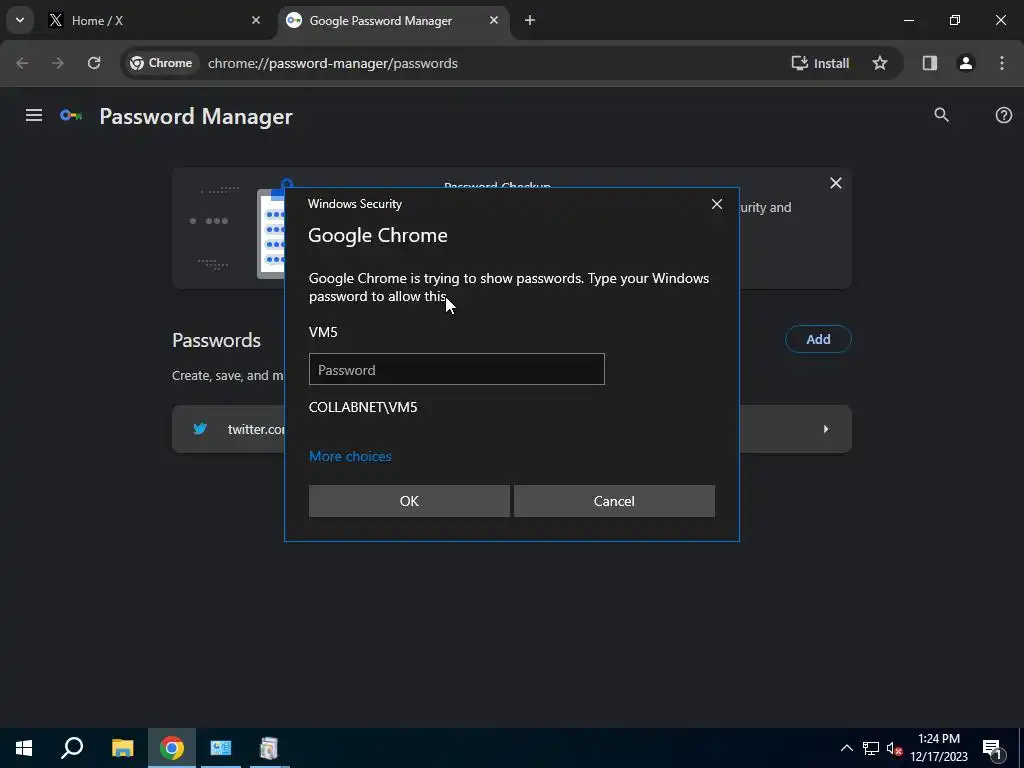Open a new tab with plus button
This screenshot has height=768, width=1024.
[530, 20]
